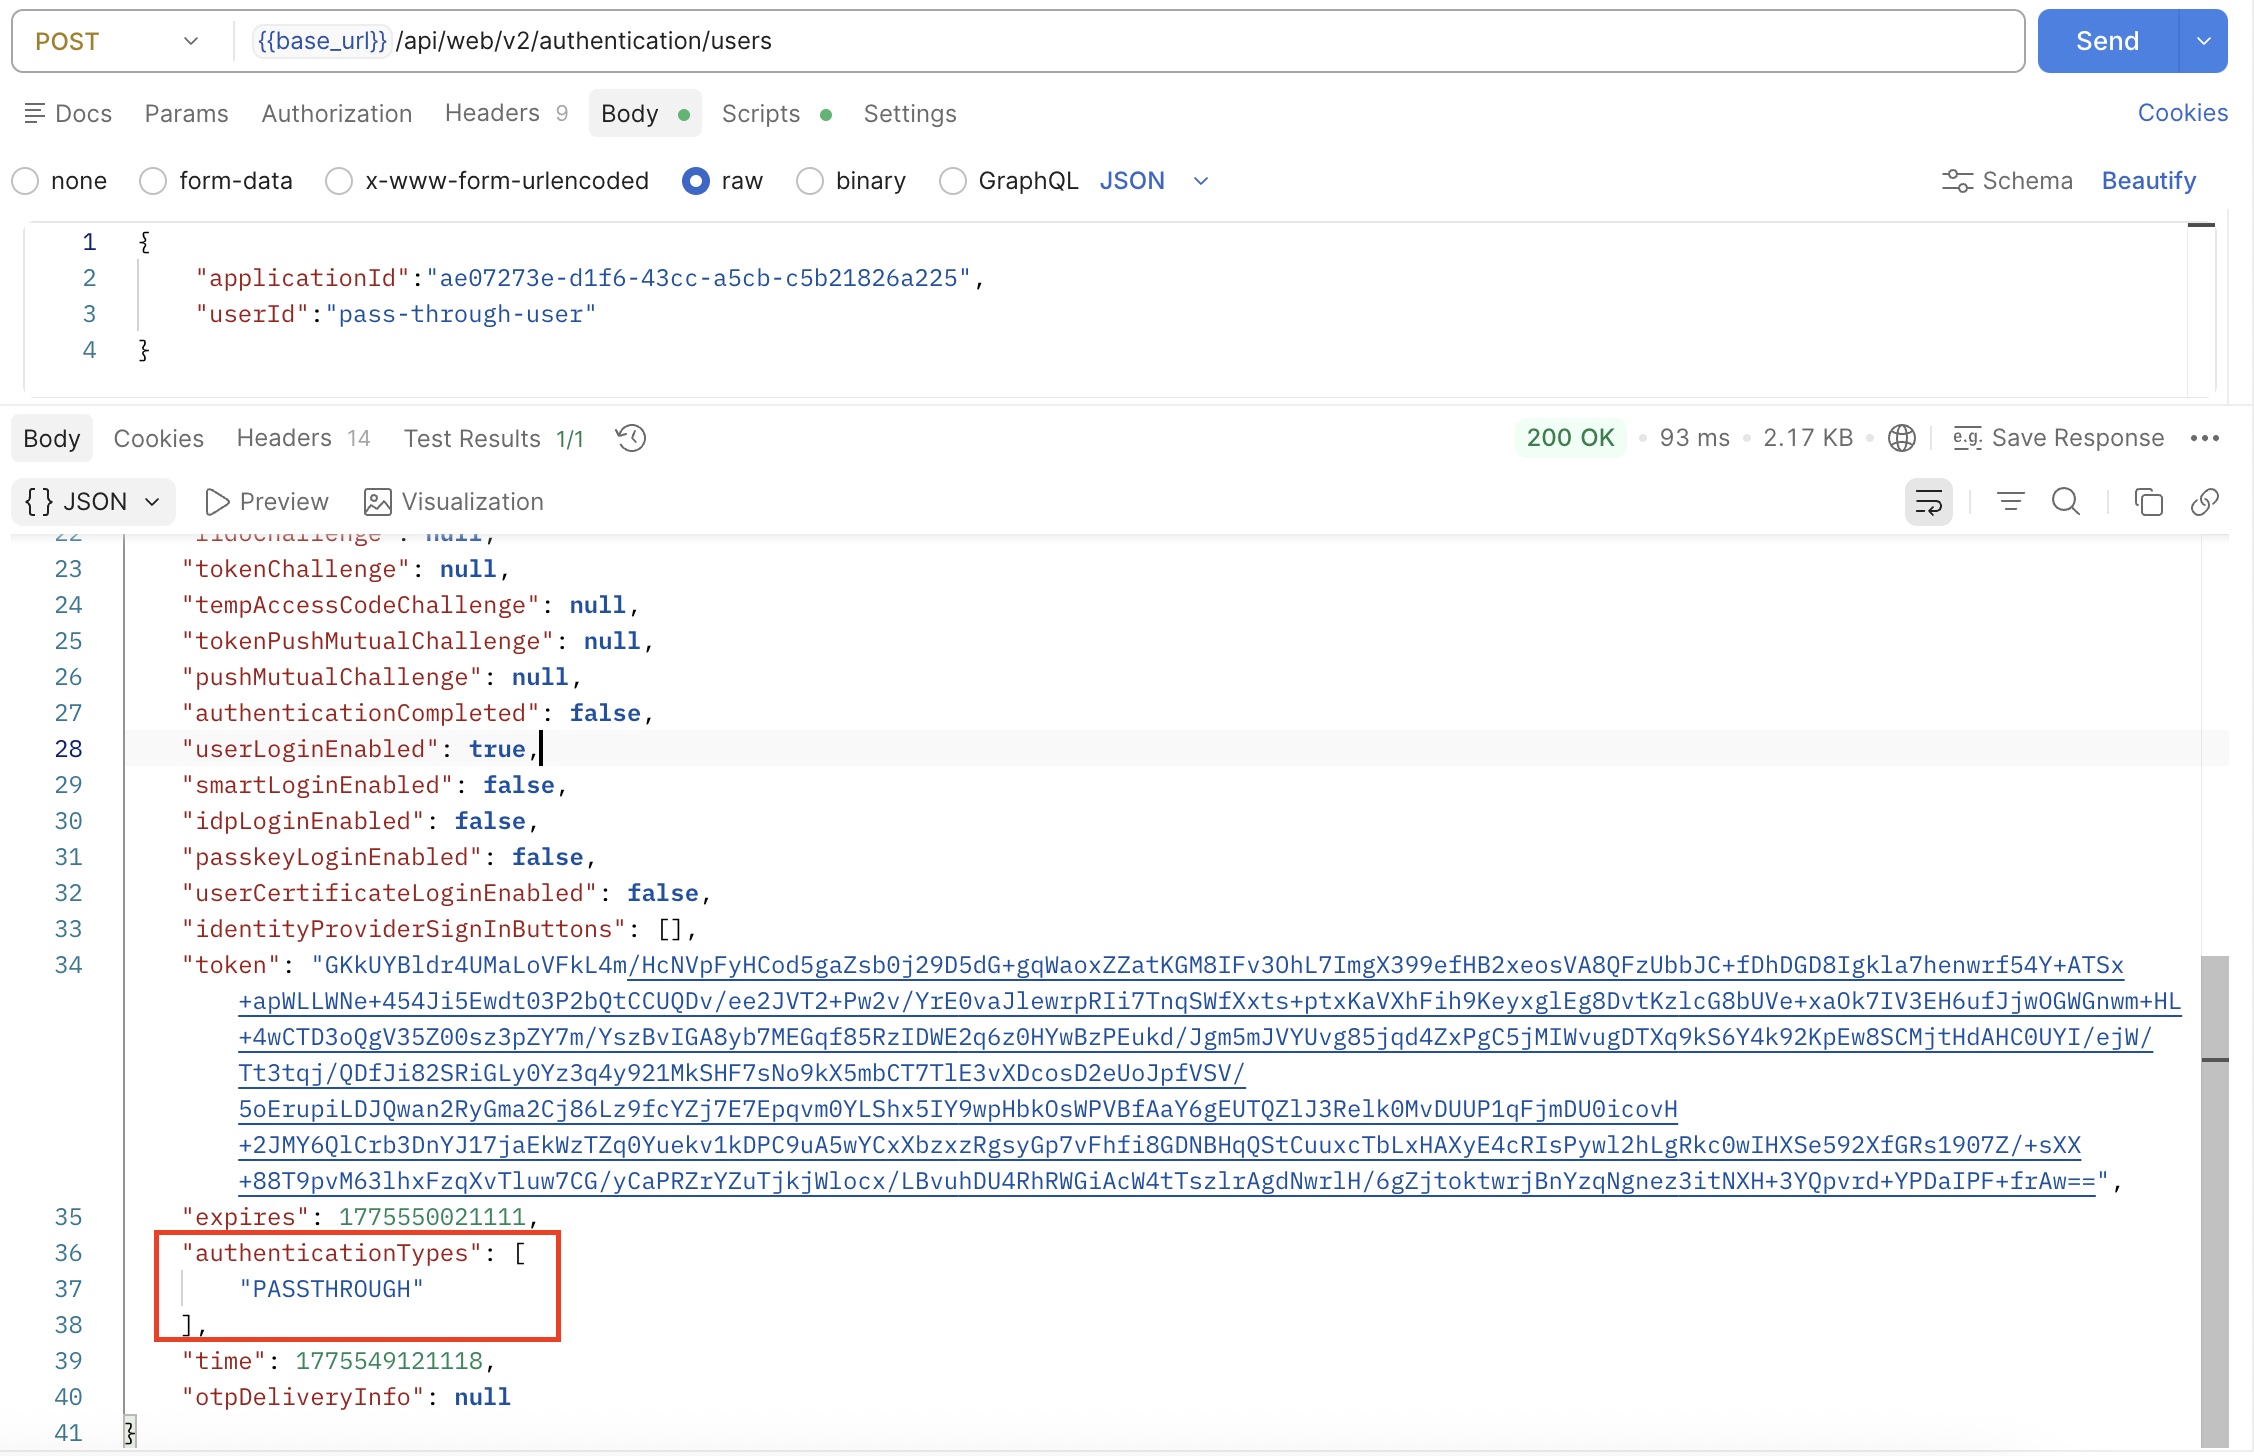
Task: Click the "smartLoginEnabled" line
Action: pyautogui.click(x=374, y=785)
